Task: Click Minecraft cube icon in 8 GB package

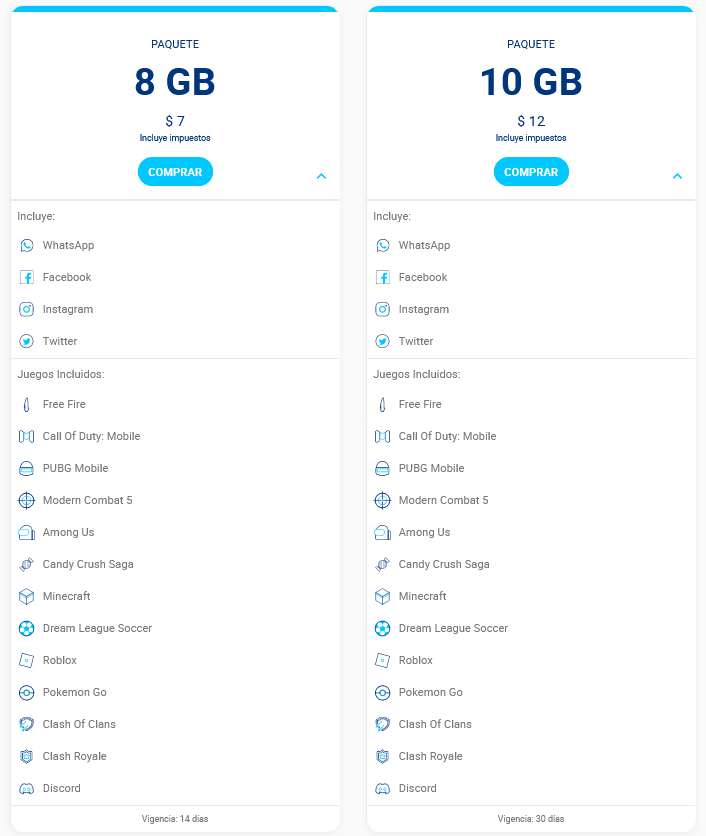Action: [27, 596]
